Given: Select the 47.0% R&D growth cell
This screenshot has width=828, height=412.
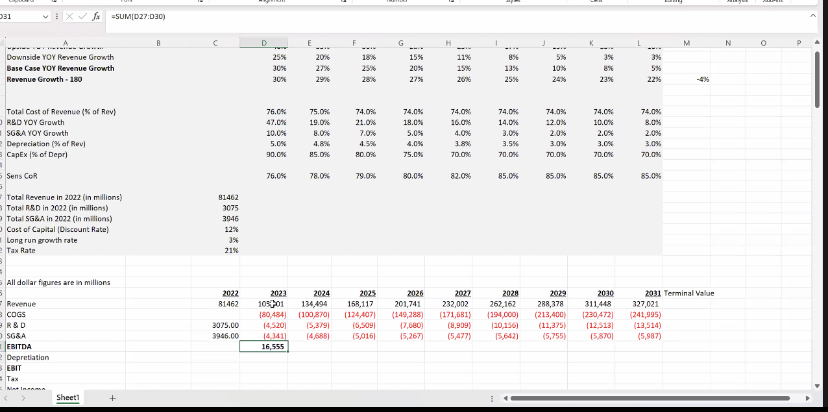Looking at the screenshot, I should pos(264,122).
